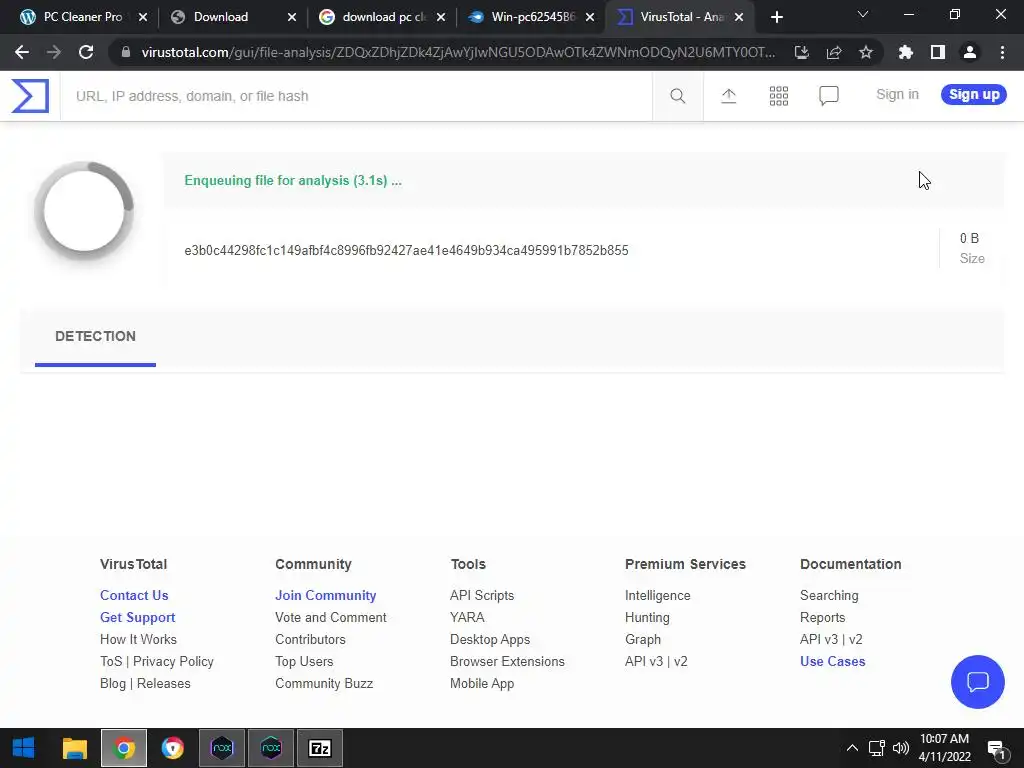This screenshot has height=768, width=1024.
Task: Click the browser forward arrow
Action: click(x=54, y=52)
